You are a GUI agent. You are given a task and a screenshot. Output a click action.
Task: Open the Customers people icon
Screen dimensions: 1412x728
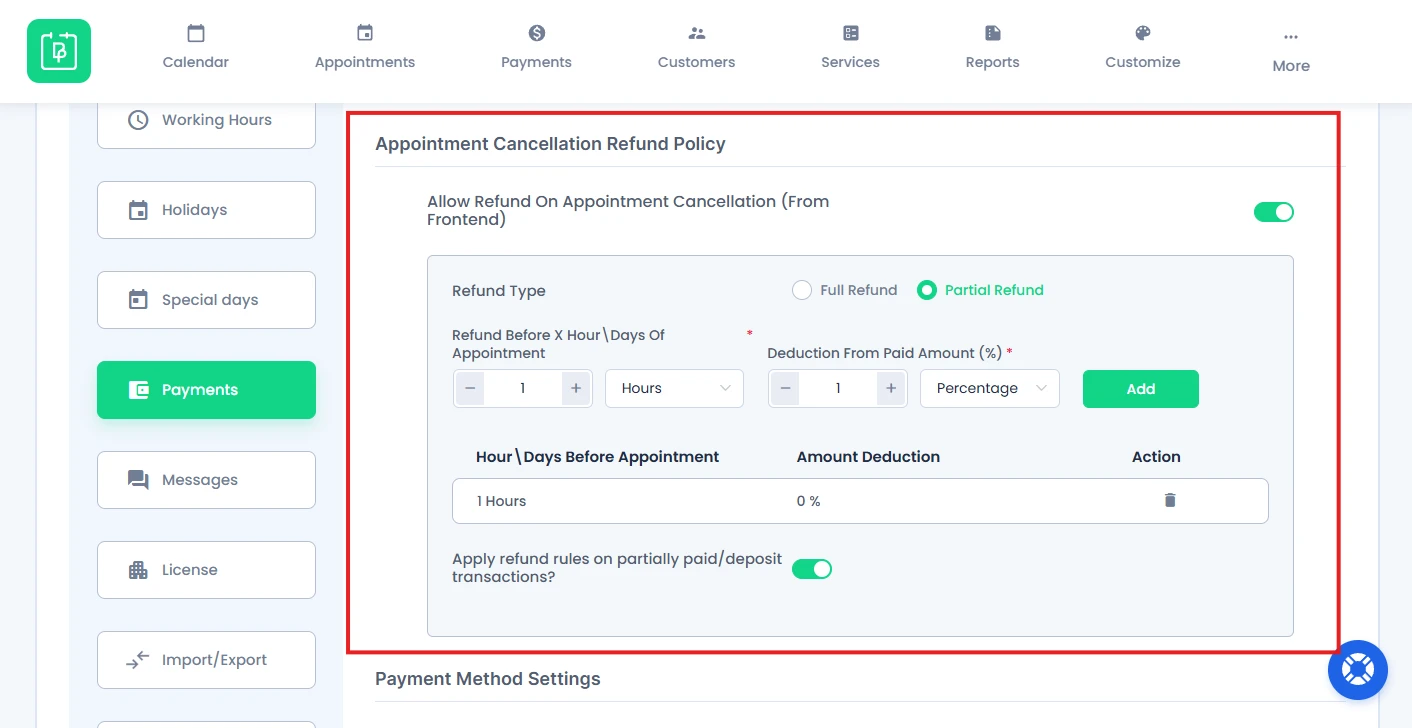pyautogui.click(x=697, y=33)
